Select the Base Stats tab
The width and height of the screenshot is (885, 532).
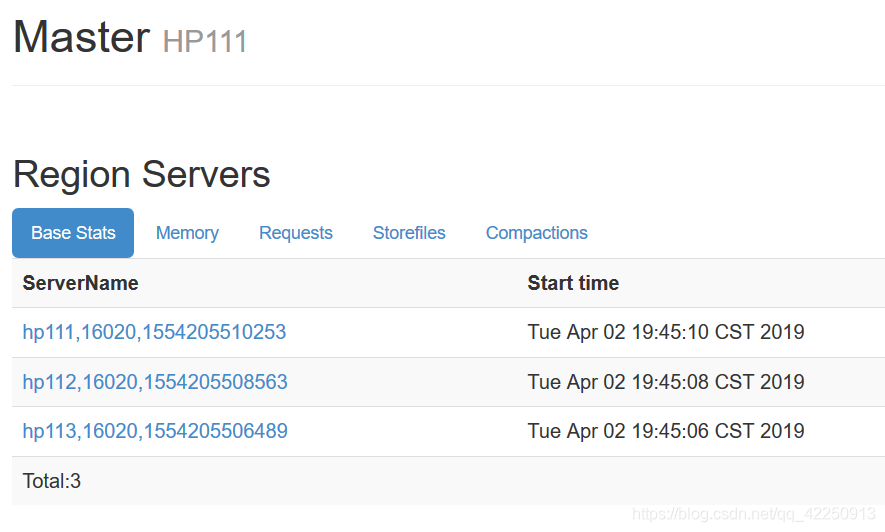[x=73, y=233]
